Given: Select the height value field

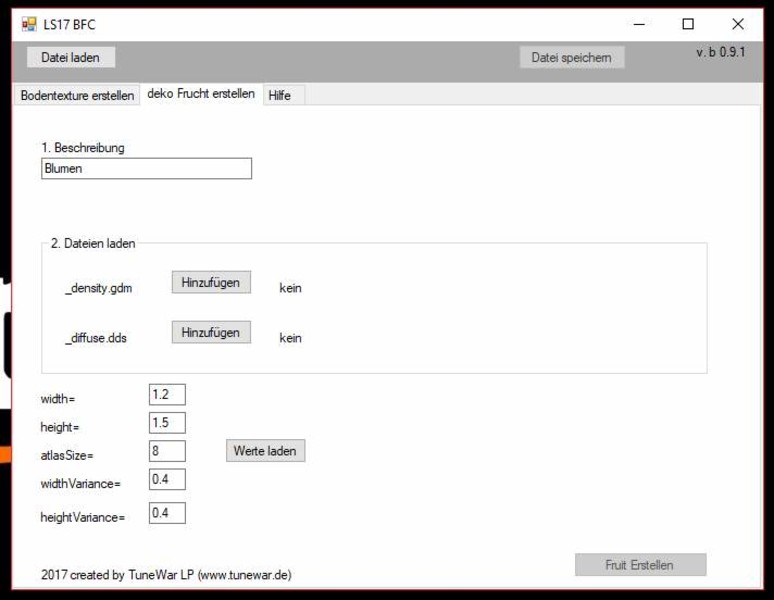Looking at the screenshot, I should pyautogui.click(x=167, y=423).
